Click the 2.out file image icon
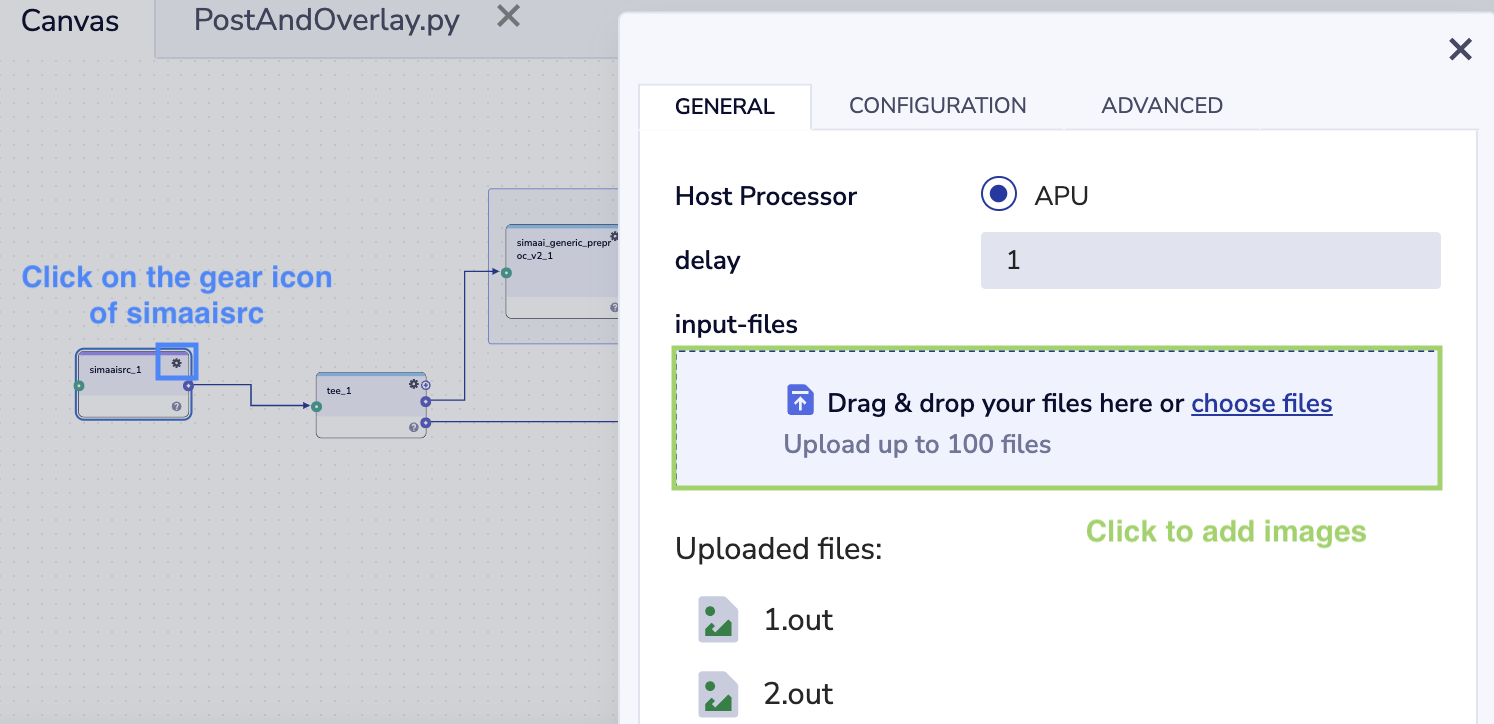Image resolution: width=1494 pixels, height=724 pixels. pyautogui.click(x=718, y=694)
